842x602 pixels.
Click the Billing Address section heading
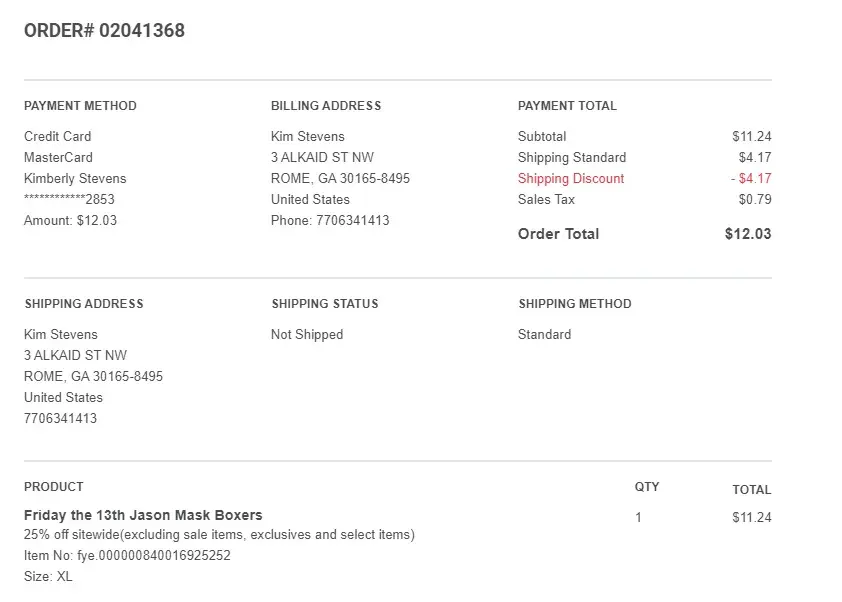tap(326, 106)
